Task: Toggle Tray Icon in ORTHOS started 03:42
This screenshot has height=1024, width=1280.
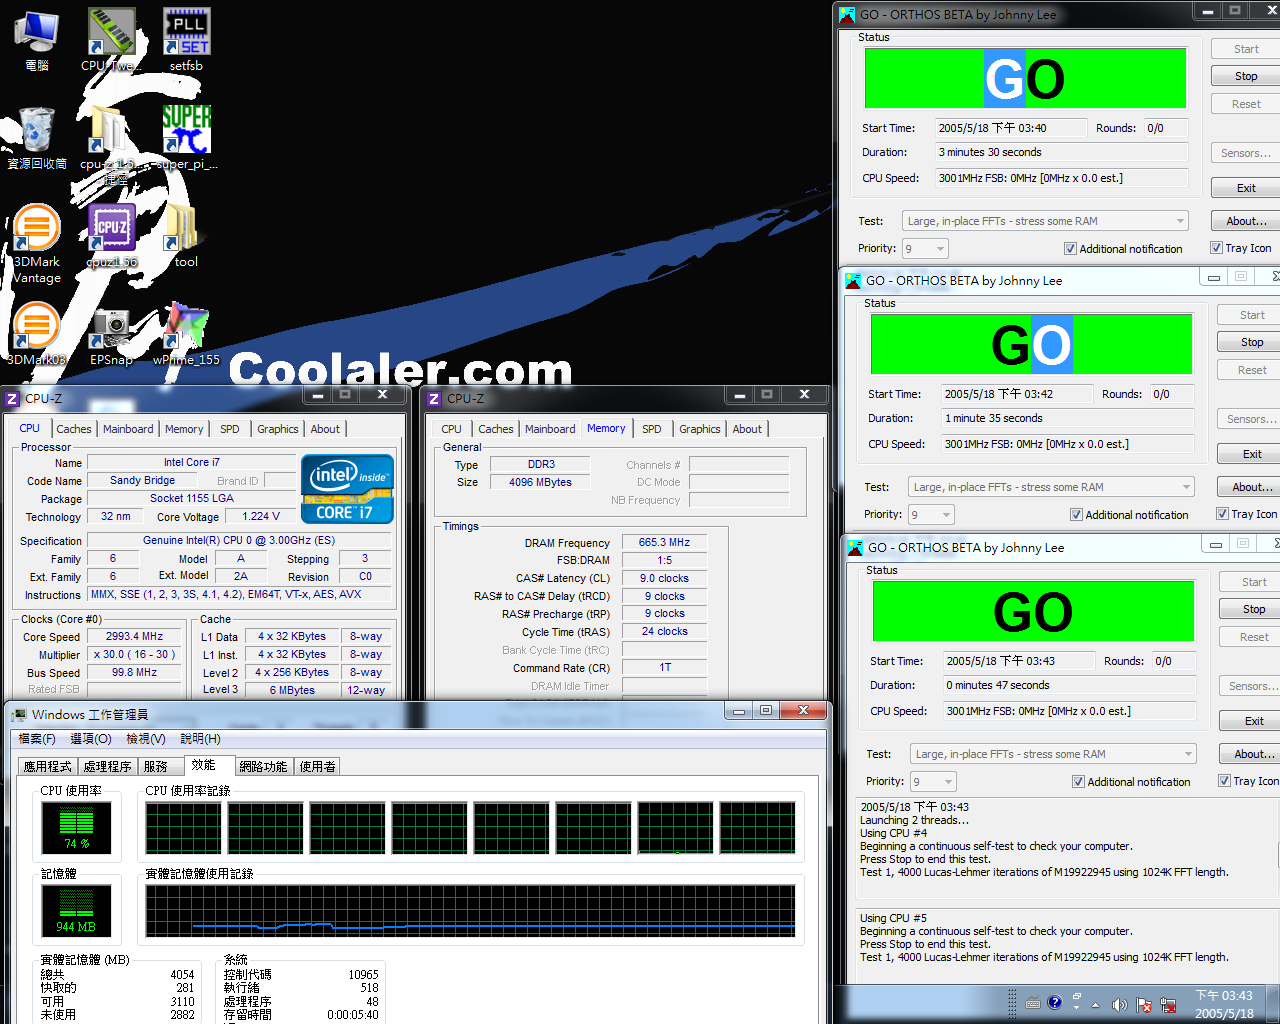Action: [1247, 514]
